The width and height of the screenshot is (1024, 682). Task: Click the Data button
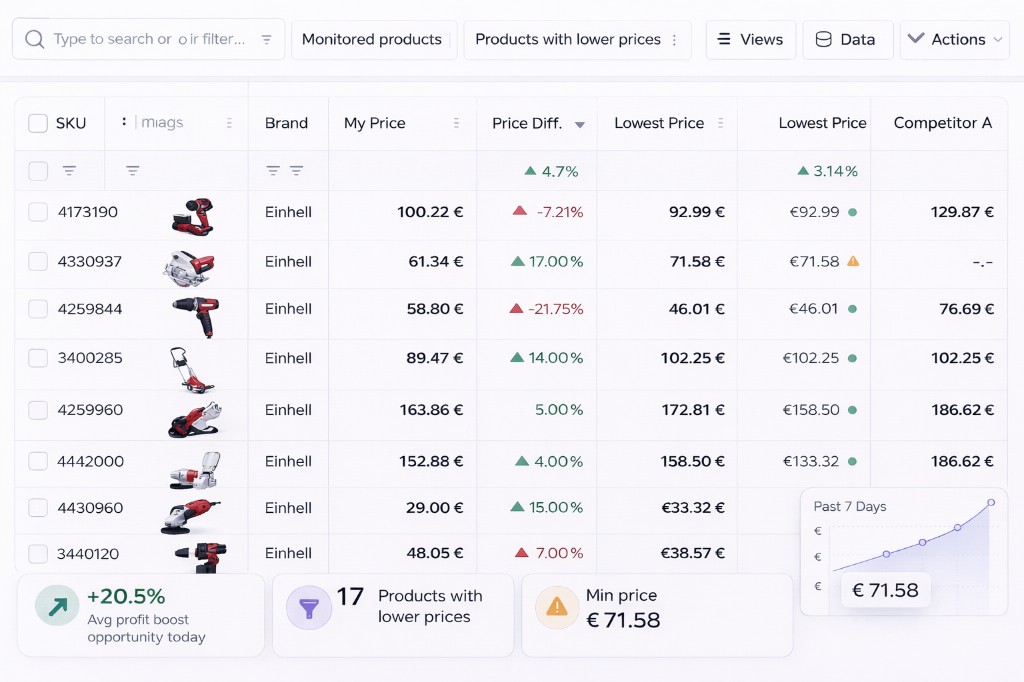[x=846, y=40]
